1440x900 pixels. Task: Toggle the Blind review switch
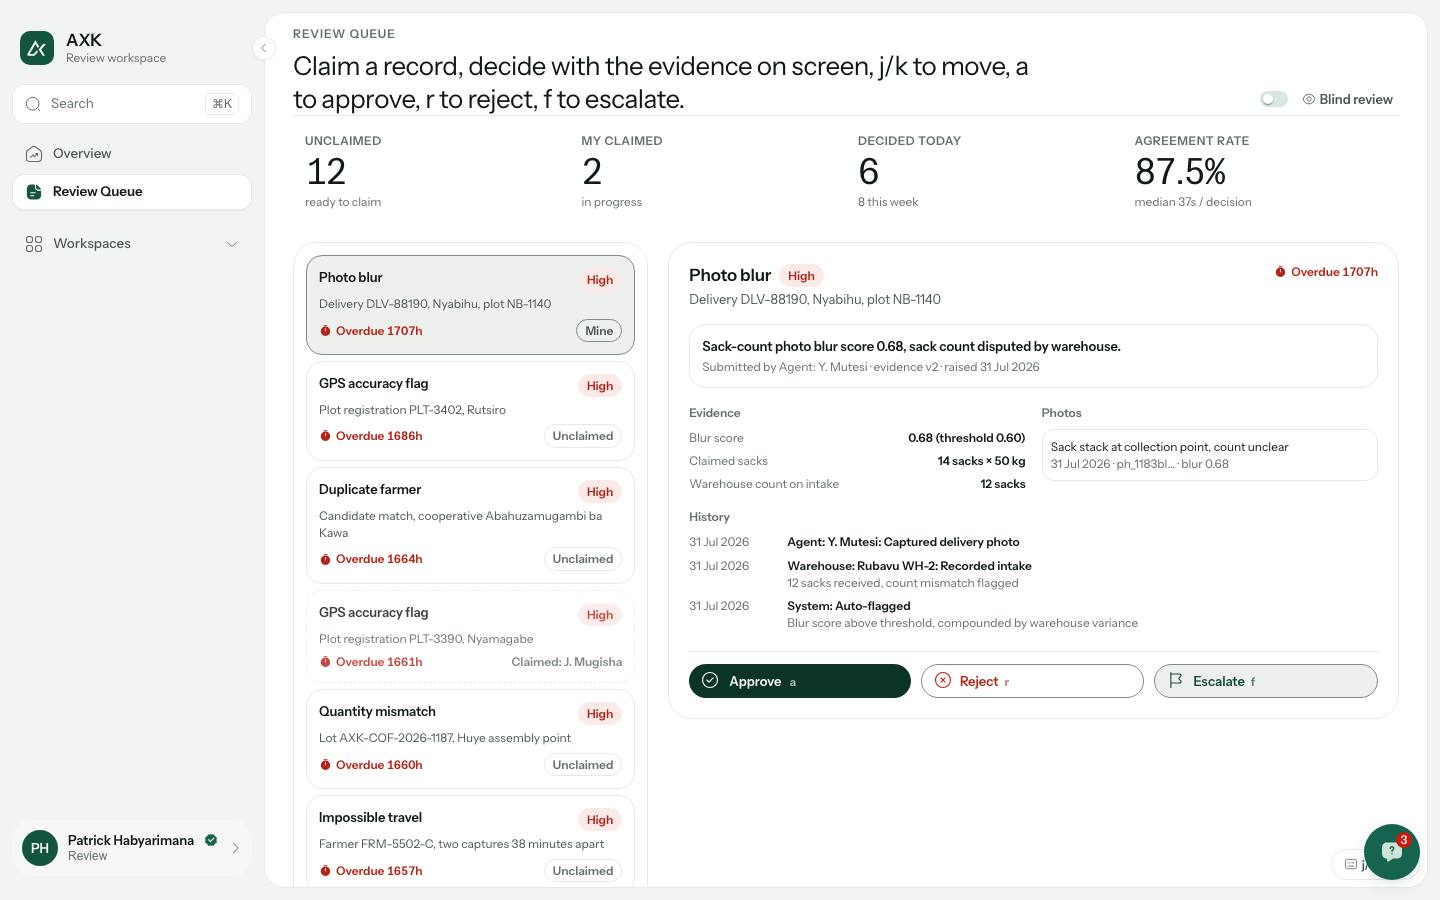pyautogui.click(x=1274, y=99)
